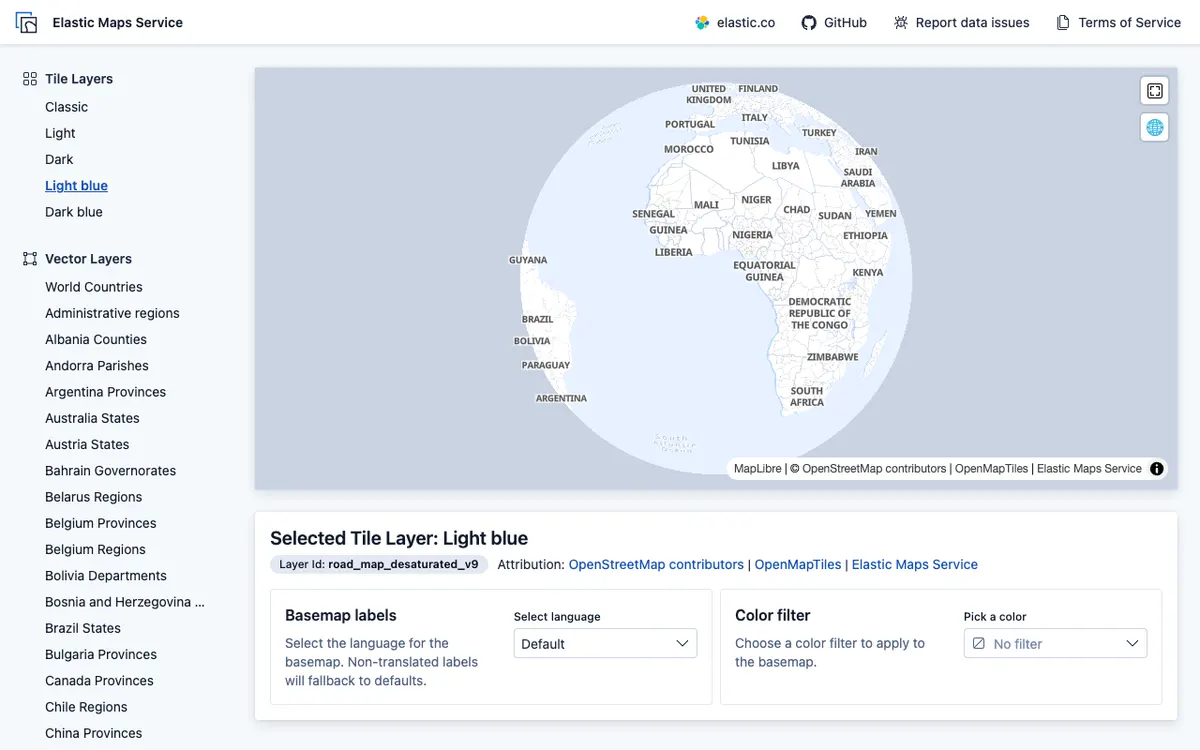This screenshot has height=750, width=1200.
Task: Select the Light blue tile layer
Action: tap(76, 185)
